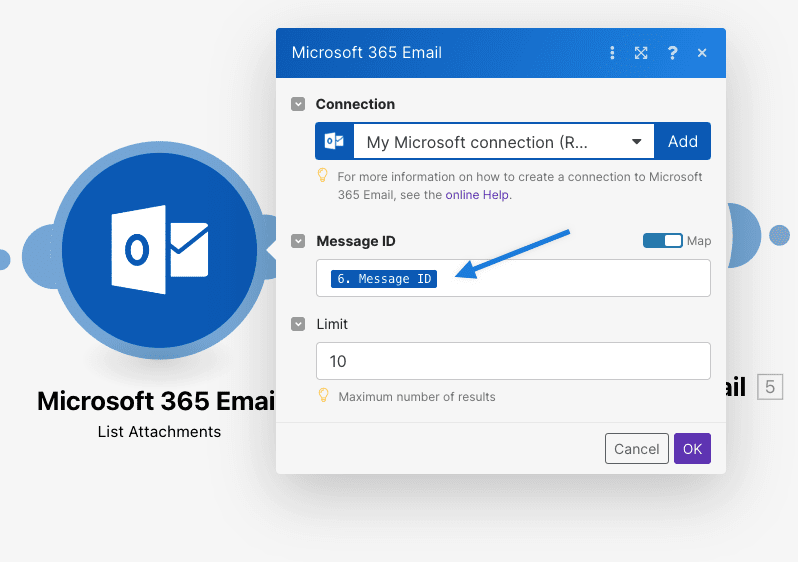Click inside the Message ID input field
Screen dimensions: 798x562
pyautogui.click(x=513, y=278)
